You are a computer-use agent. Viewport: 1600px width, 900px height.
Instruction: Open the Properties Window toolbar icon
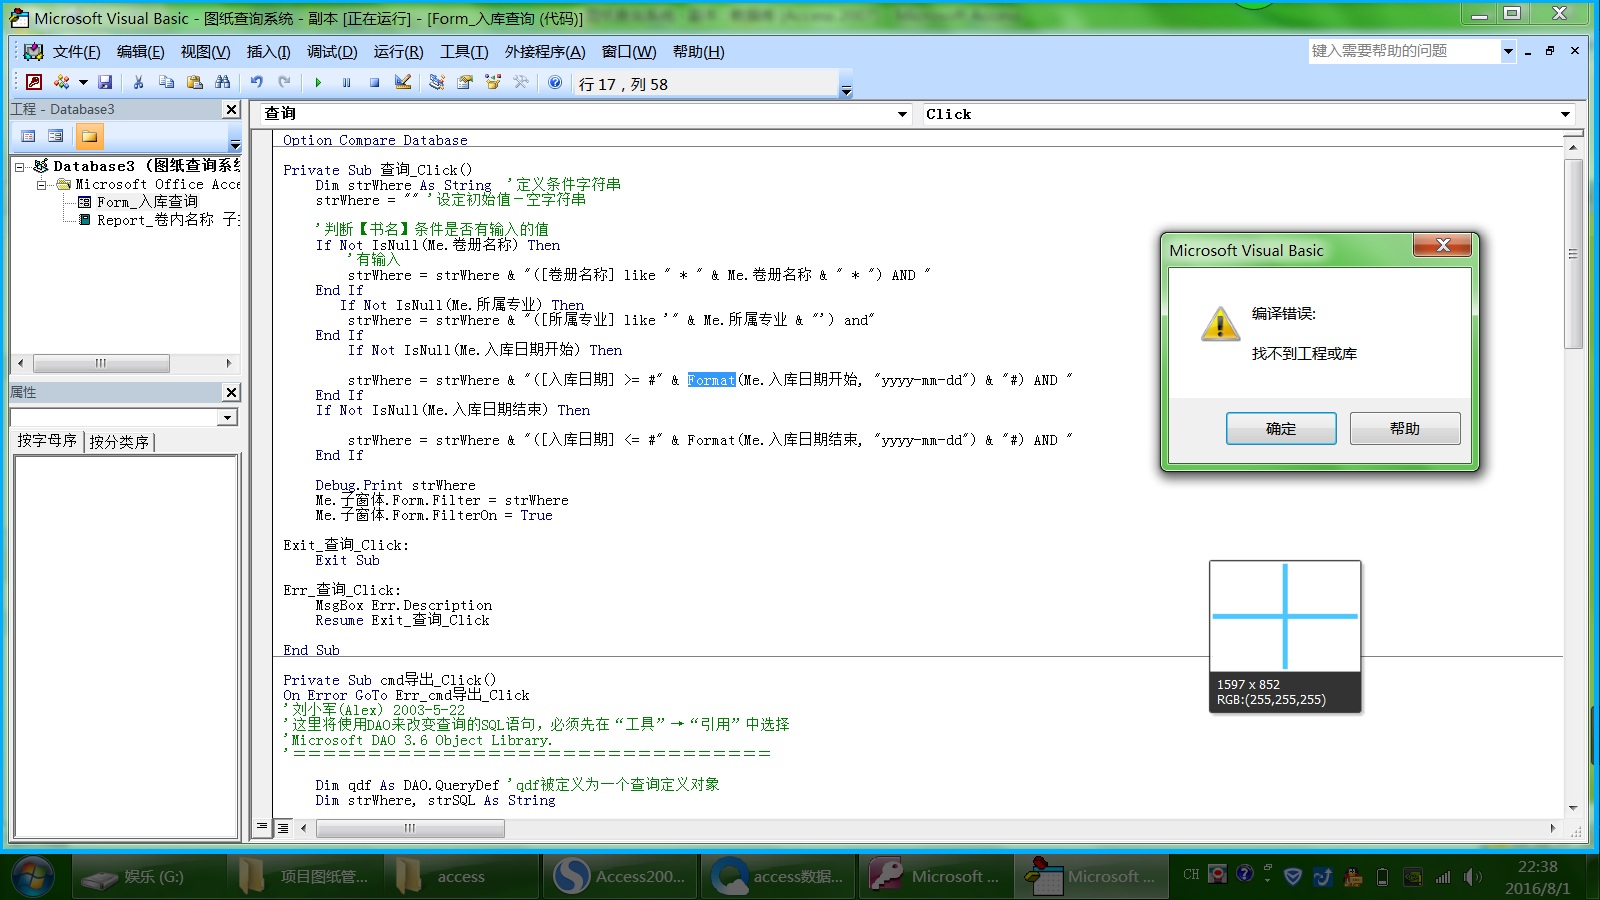464,82
